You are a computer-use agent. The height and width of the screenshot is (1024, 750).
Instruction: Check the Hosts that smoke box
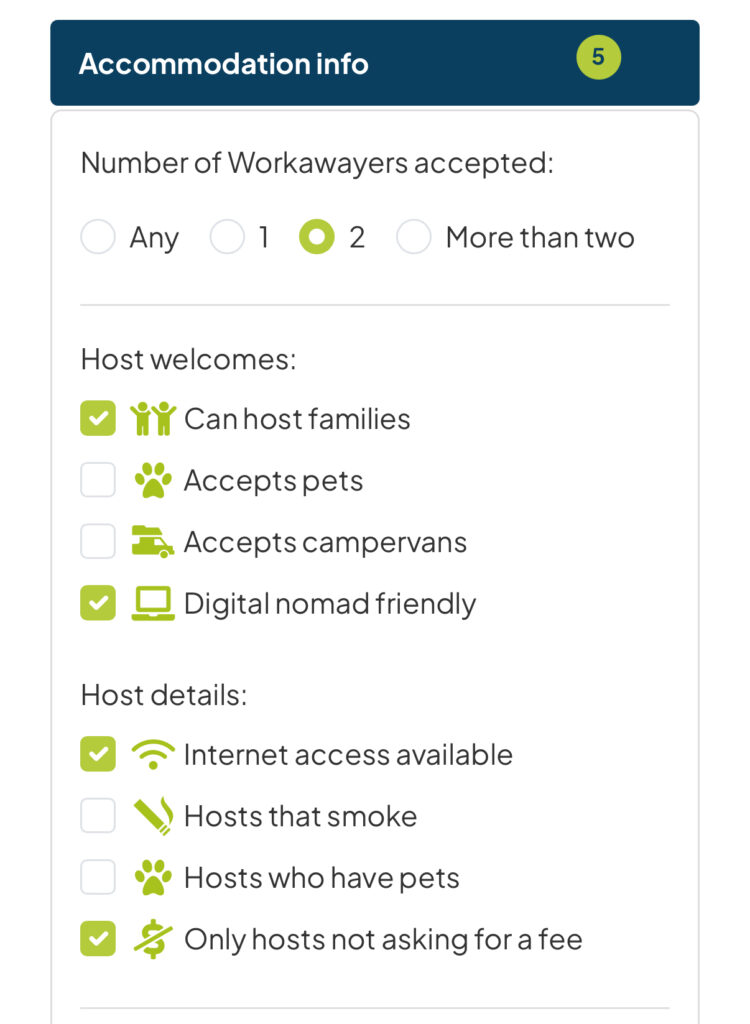click(98, 816)
